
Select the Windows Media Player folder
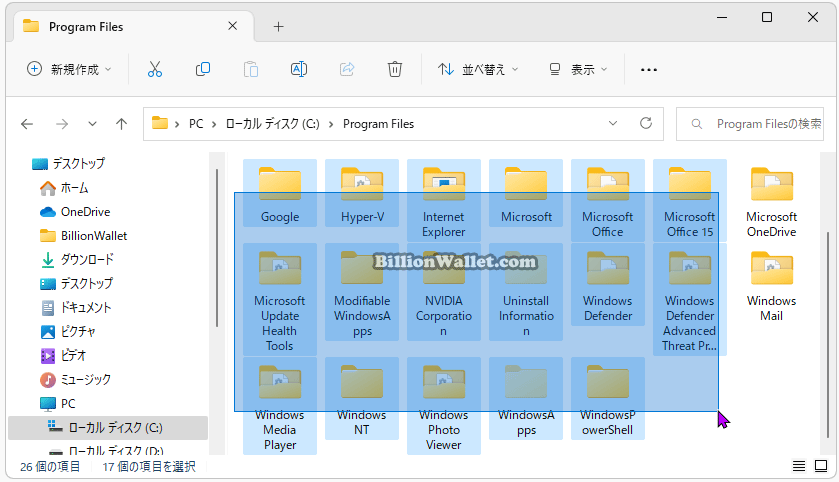click(x=280, y=406)
